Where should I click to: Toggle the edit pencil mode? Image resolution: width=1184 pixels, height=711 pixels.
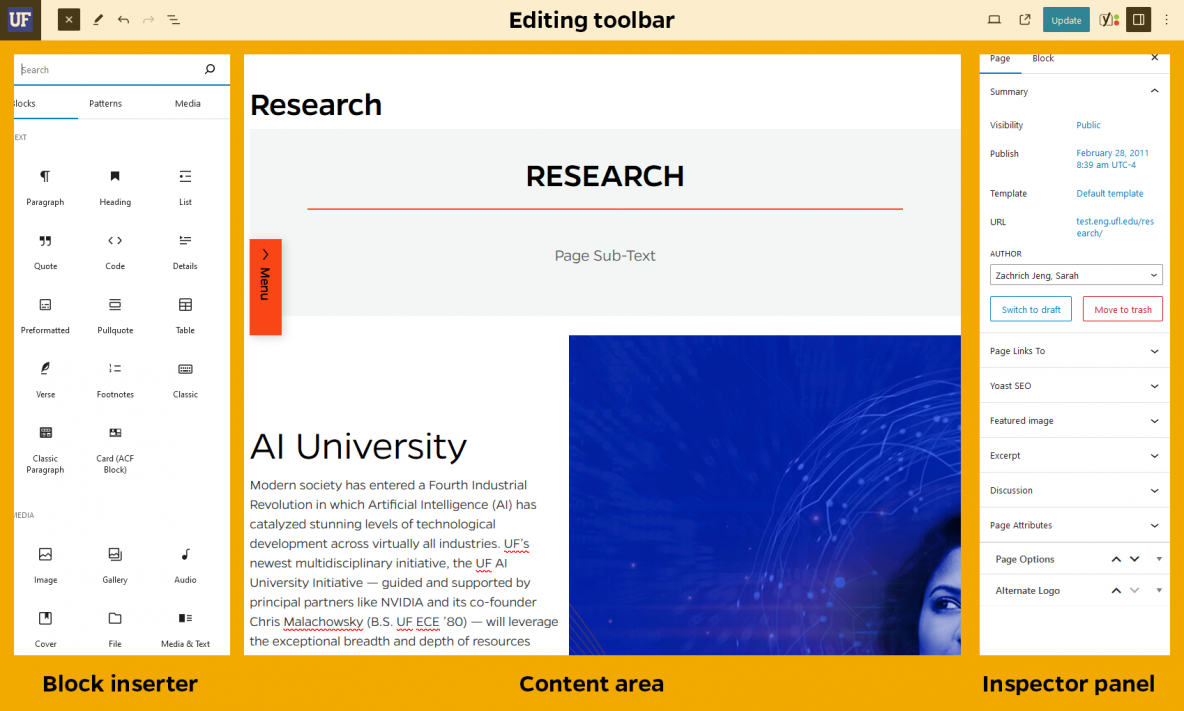pyautogui.click(x=97, y=19)
